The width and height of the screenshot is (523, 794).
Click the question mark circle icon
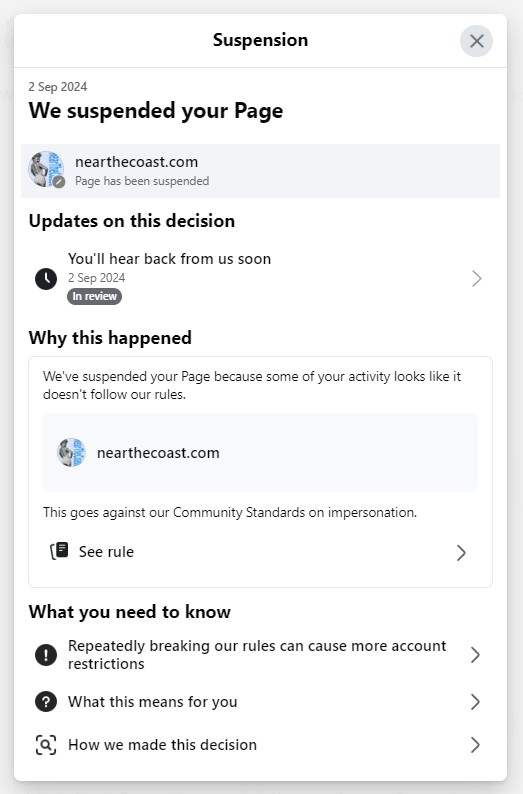[46, 702]
